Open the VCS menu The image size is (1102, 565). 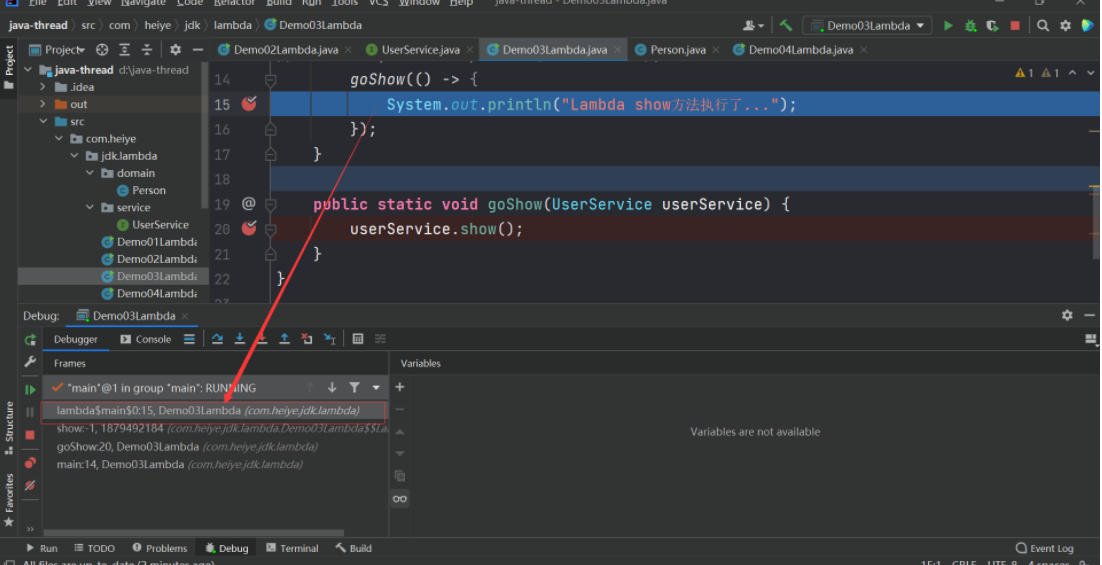tap(379, 3)
